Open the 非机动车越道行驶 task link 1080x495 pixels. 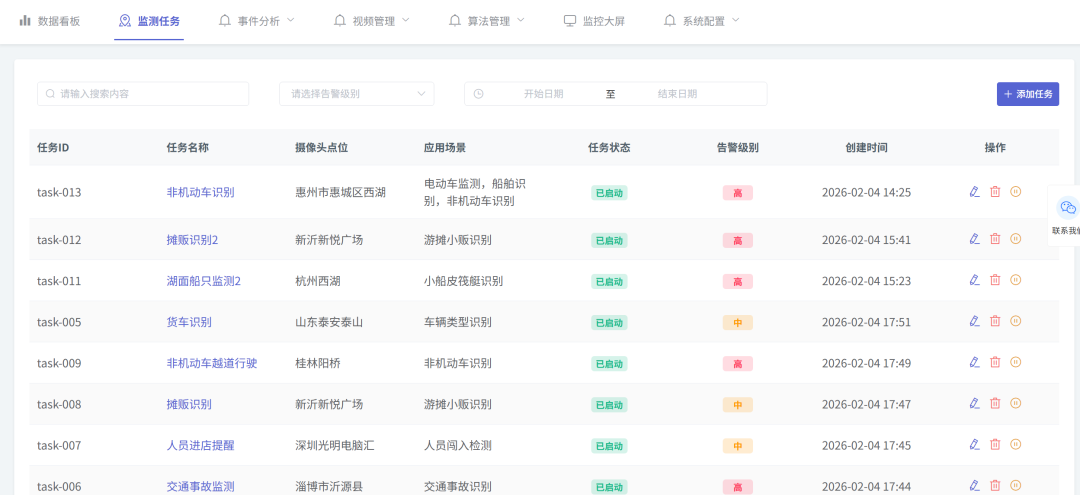click(211, 363)
